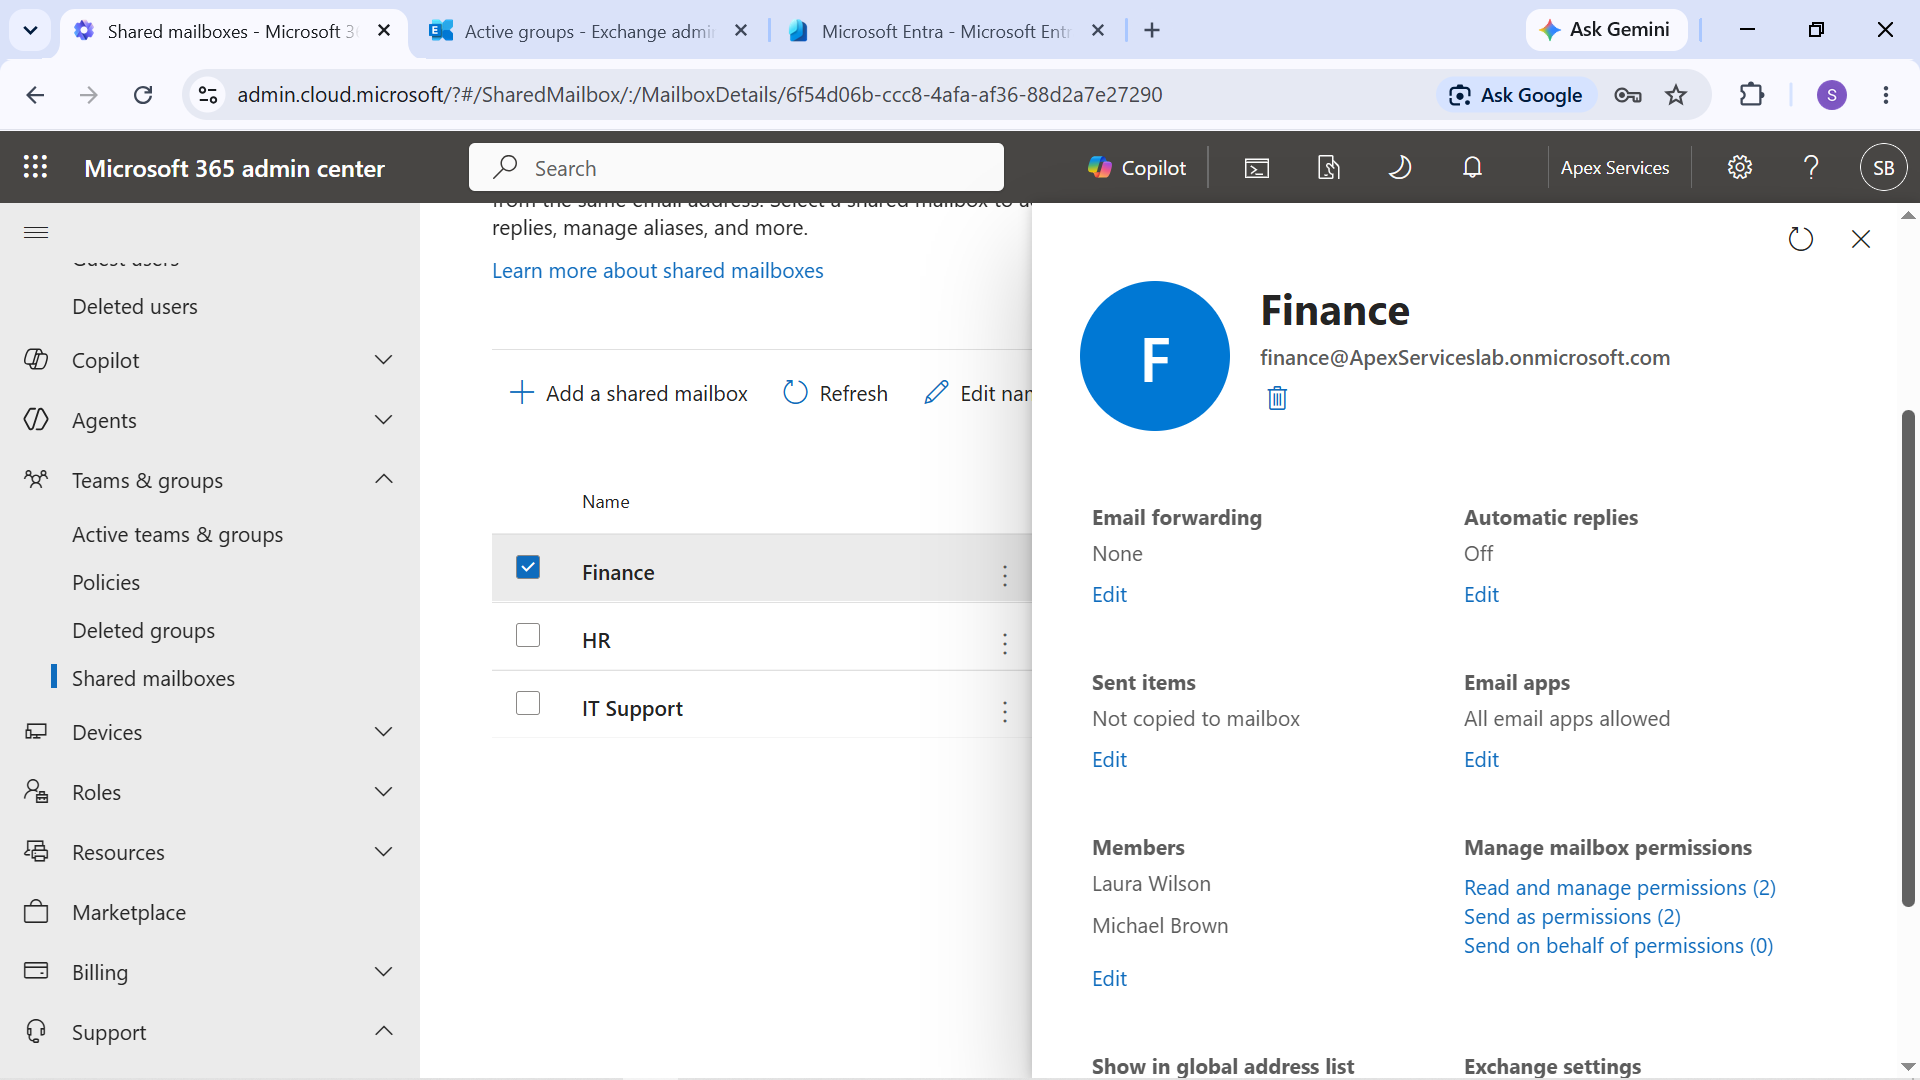Expand the Resources nav section
Viewport: 1920px width, 1080px height.
tap(383, 852)
